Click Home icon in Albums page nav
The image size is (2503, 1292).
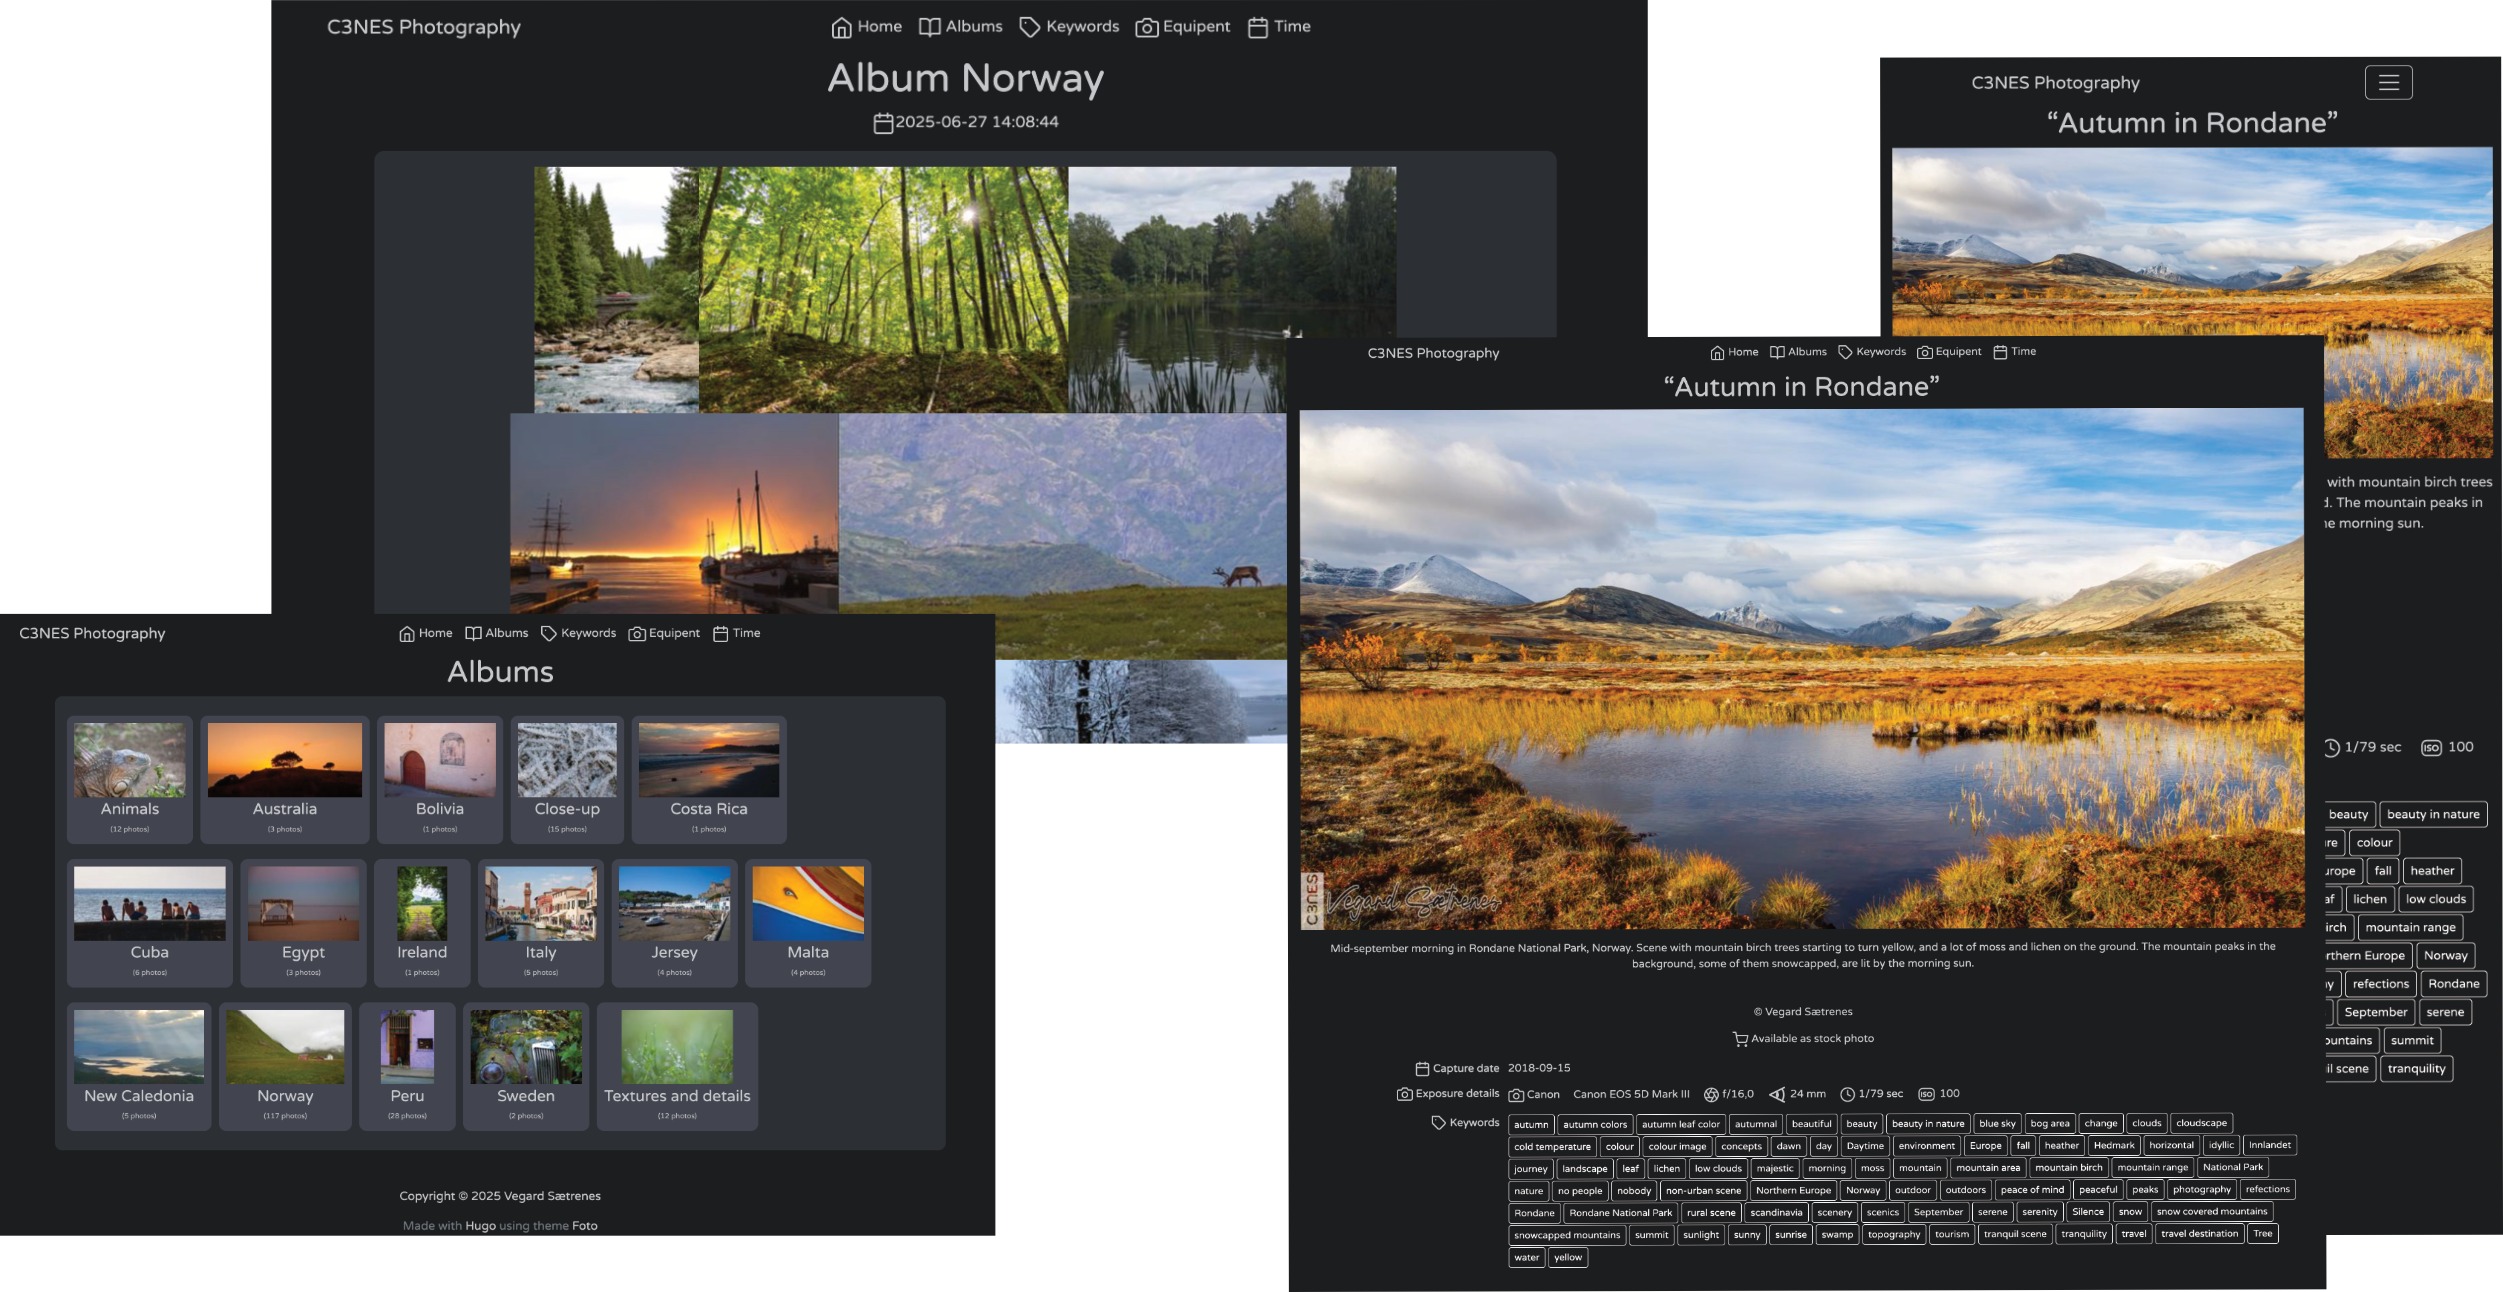[407, 633]
